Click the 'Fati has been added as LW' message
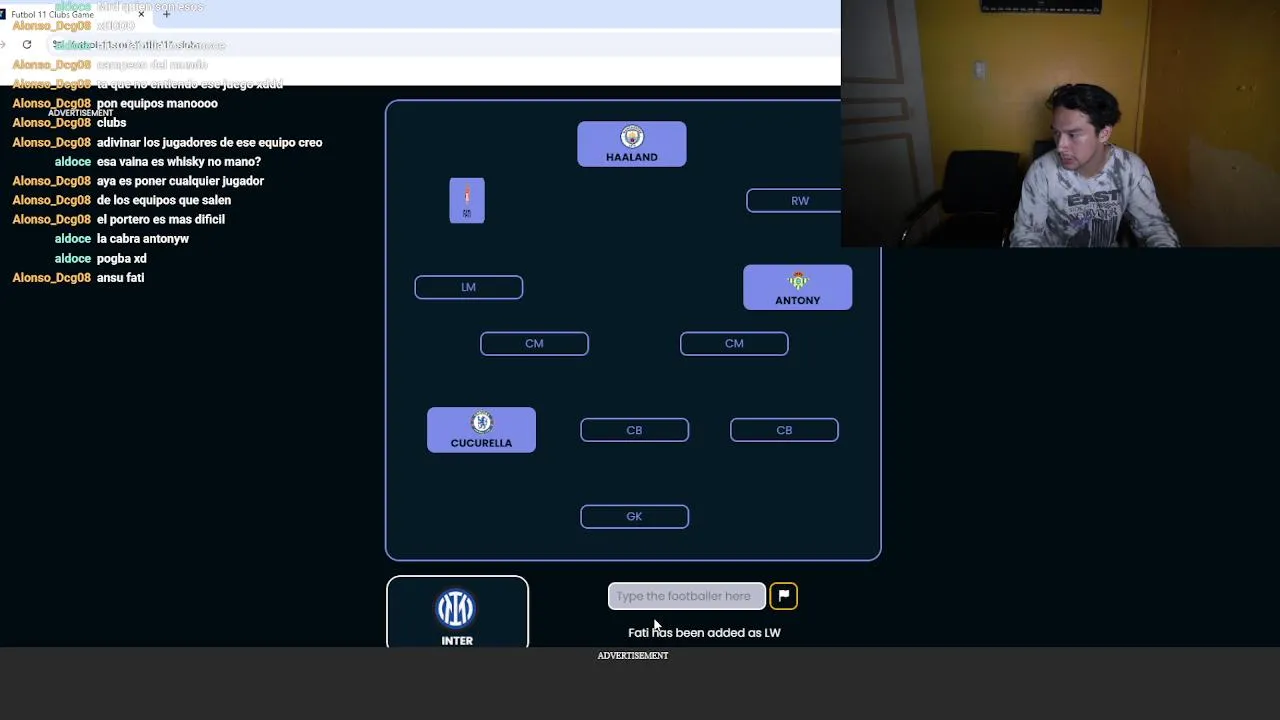This screenshot has height=720, width=1280. pyautogui.click(x=704, y=633)
